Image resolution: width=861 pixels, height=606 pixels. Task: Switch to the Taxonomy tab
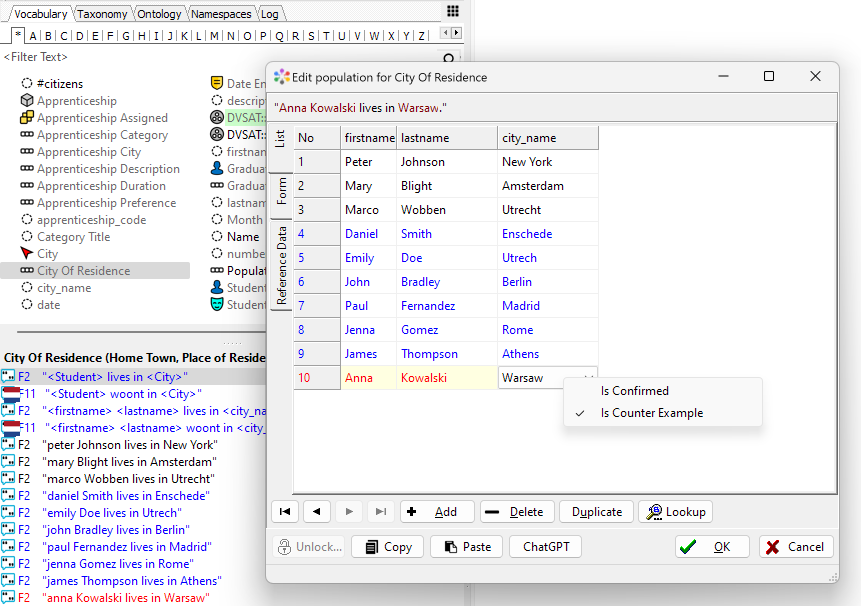(x=102, y=14)
